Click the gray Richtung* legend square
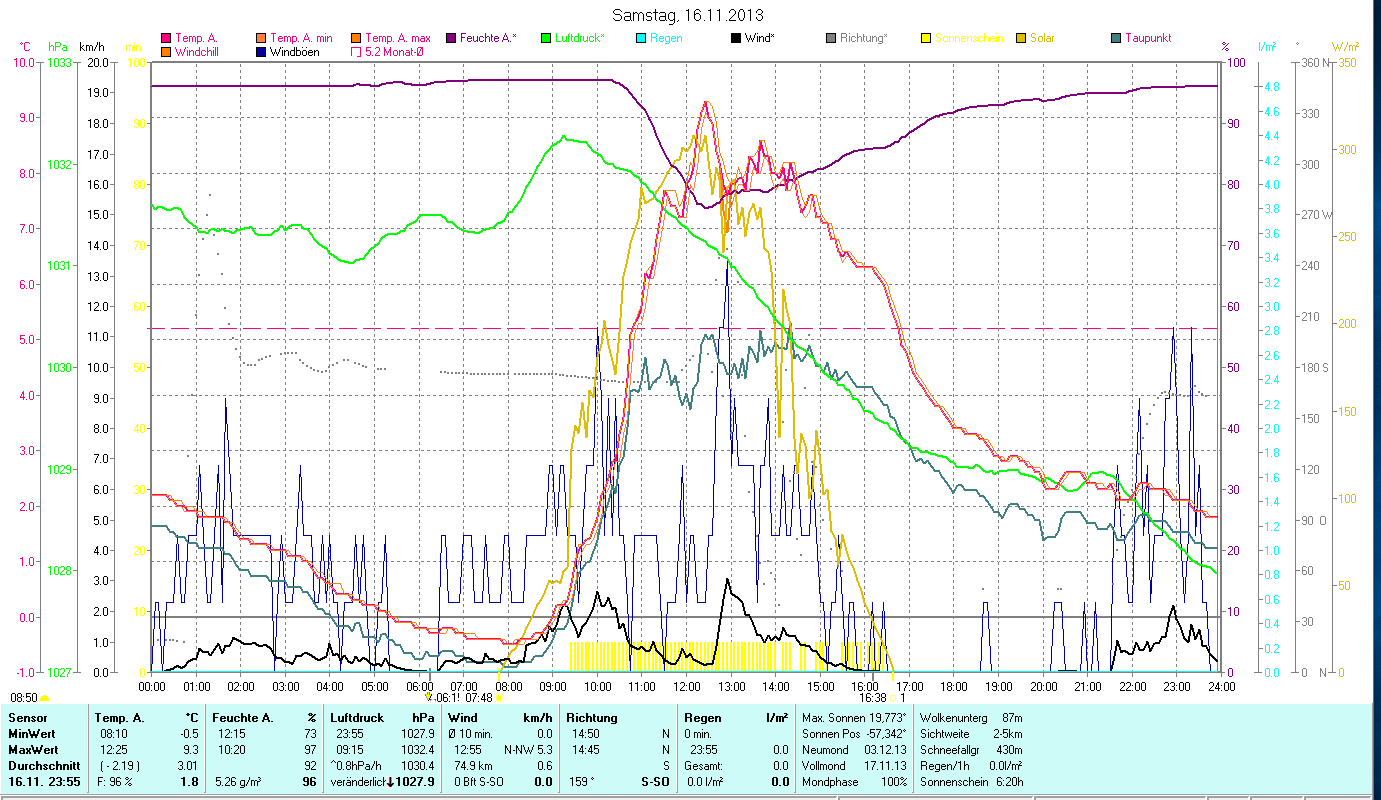This screenshot has width=1381, height=800. 831,39
